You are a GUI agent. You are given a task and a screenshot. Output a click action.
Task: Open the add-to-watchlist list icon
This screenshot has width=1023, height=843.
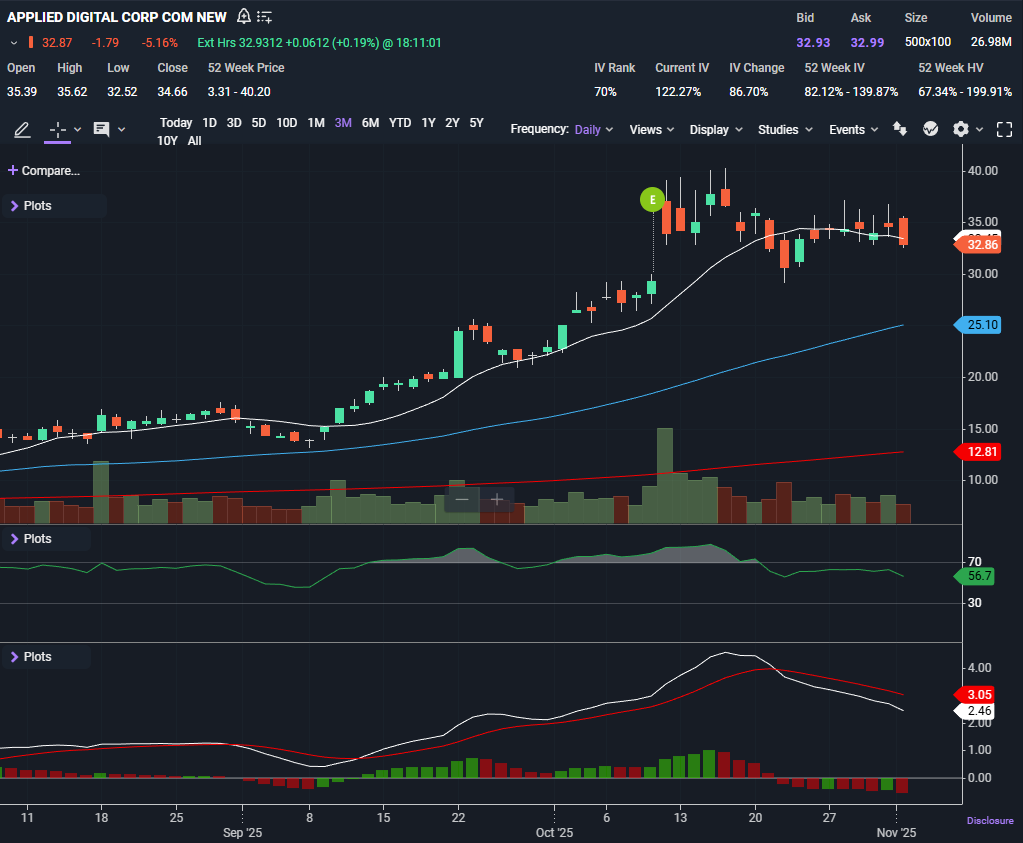click(264, 17)
